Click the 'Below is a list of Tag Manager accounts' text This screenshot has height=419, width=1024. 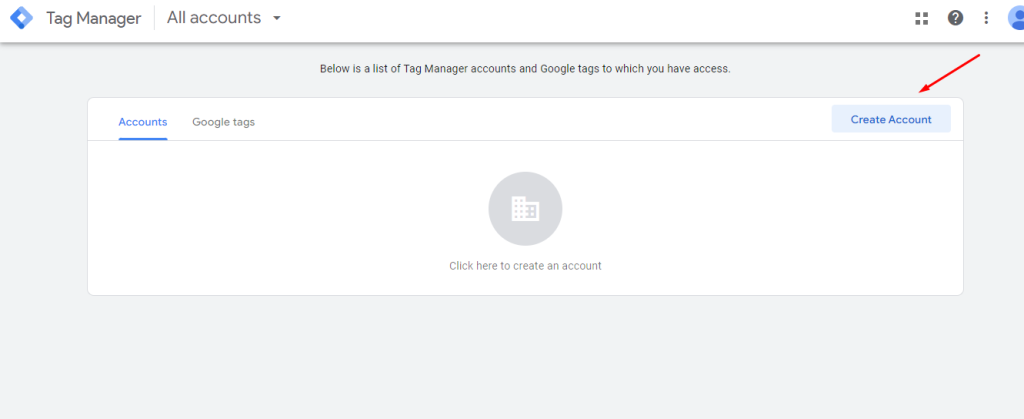[x=525, y=69]
